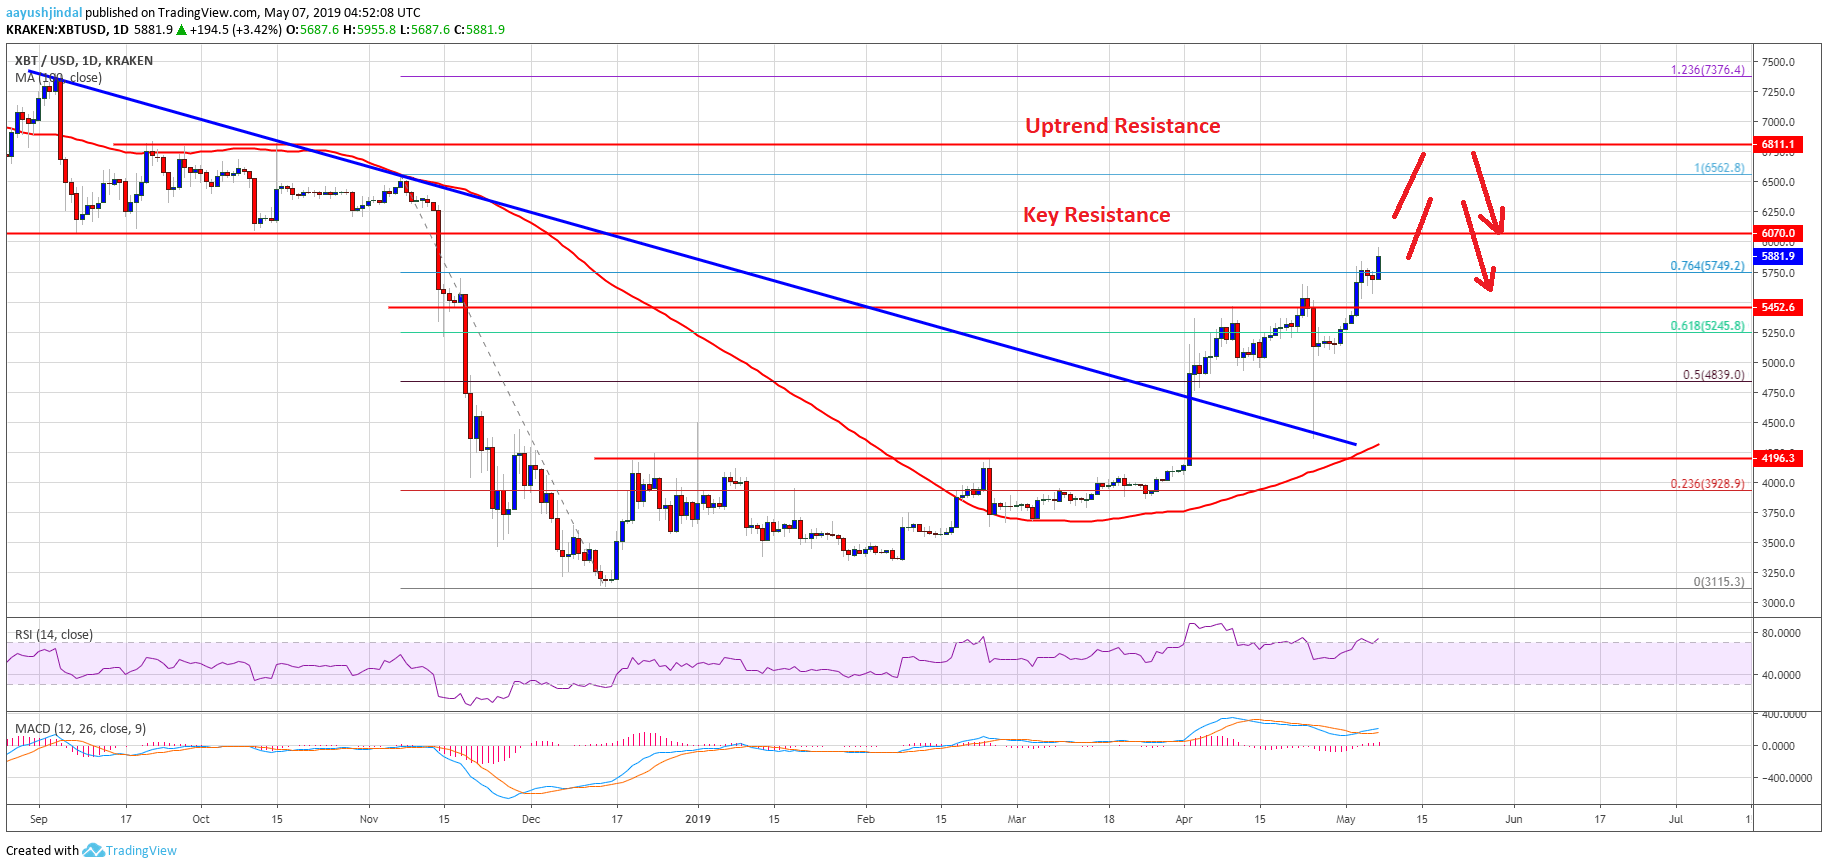1828x868 pixels.
Task: Click the 'Jul' label on time axis
Action: pyautogui.click(x=1676, y=819)
